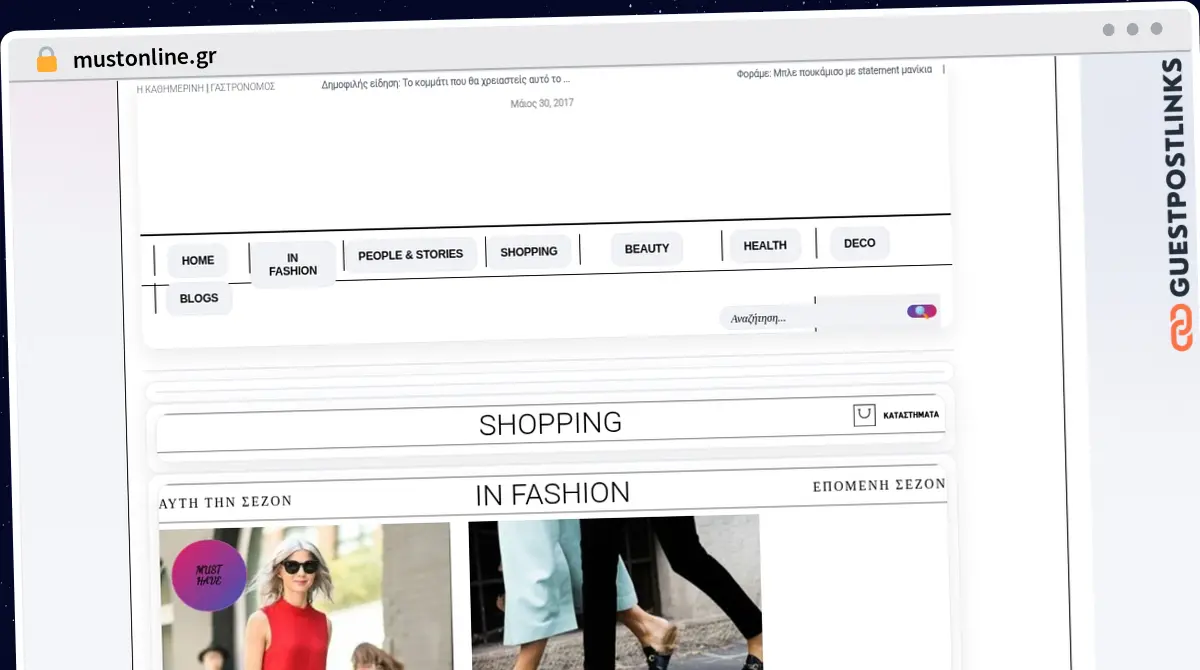Open the street style legs photo
1200x670 pixels.
tap(615, 593)
